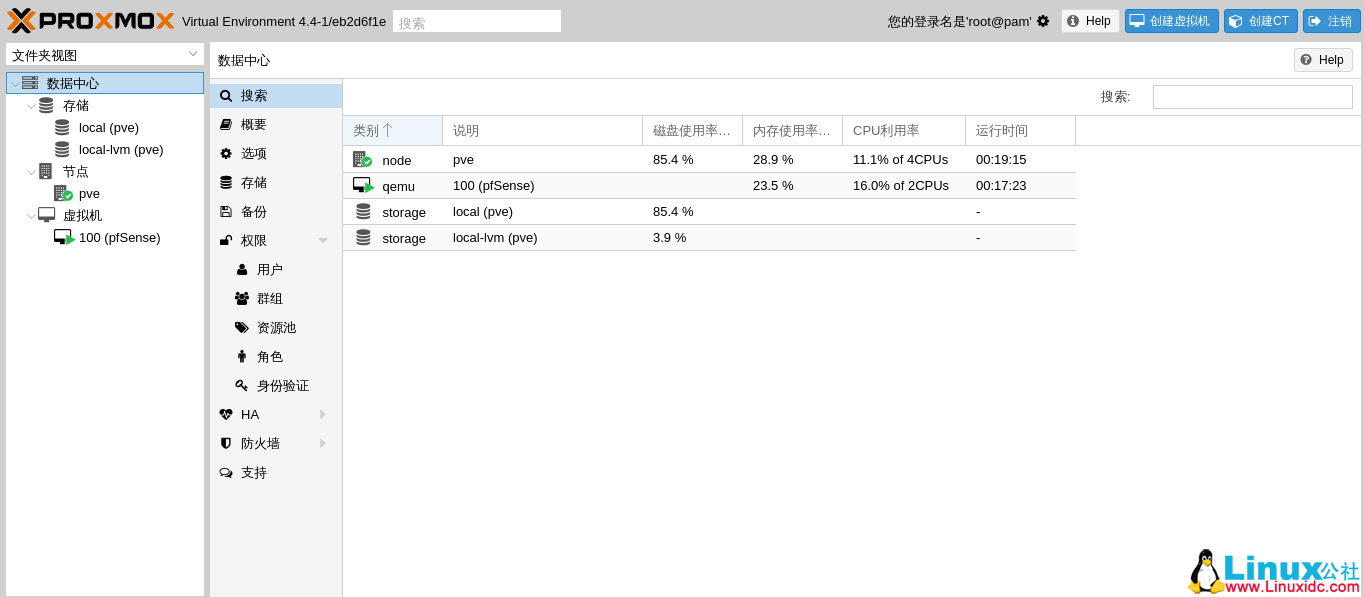1364x597 pixels.
Task: Click the 注销 logout button
Action: 1331,20
